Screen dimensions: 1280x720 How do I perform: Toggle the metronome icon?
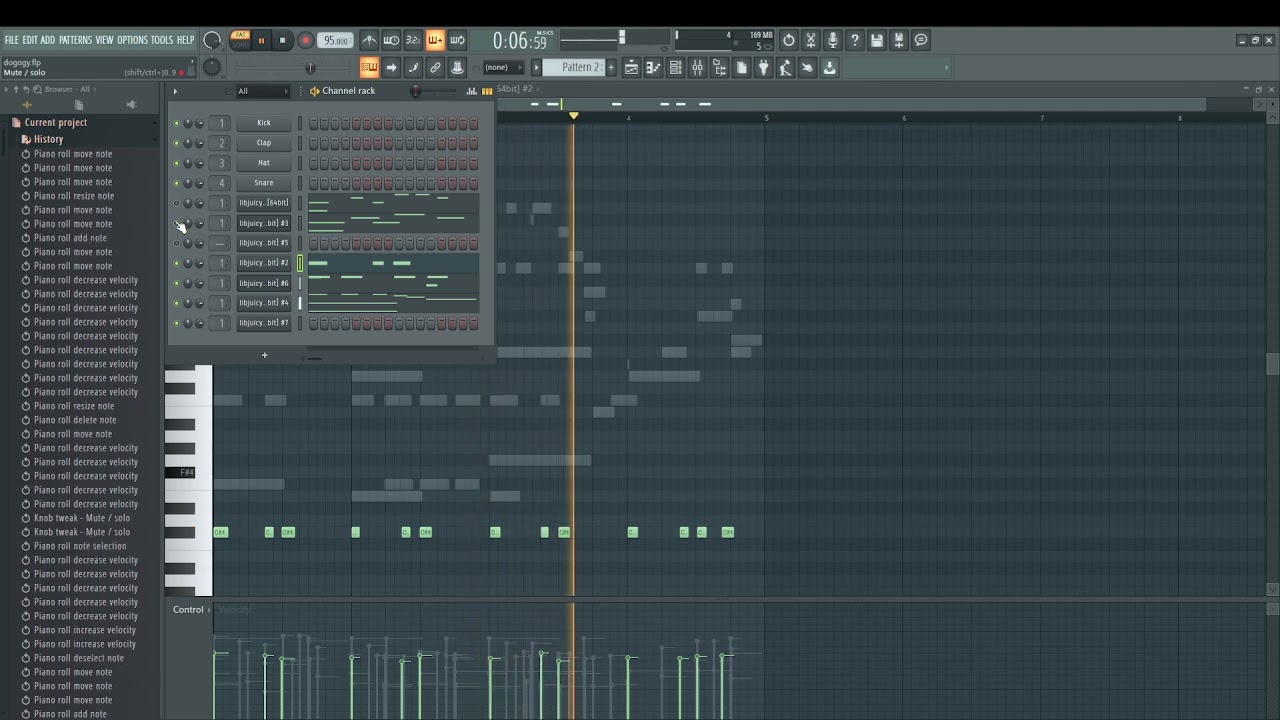[369, 41]
